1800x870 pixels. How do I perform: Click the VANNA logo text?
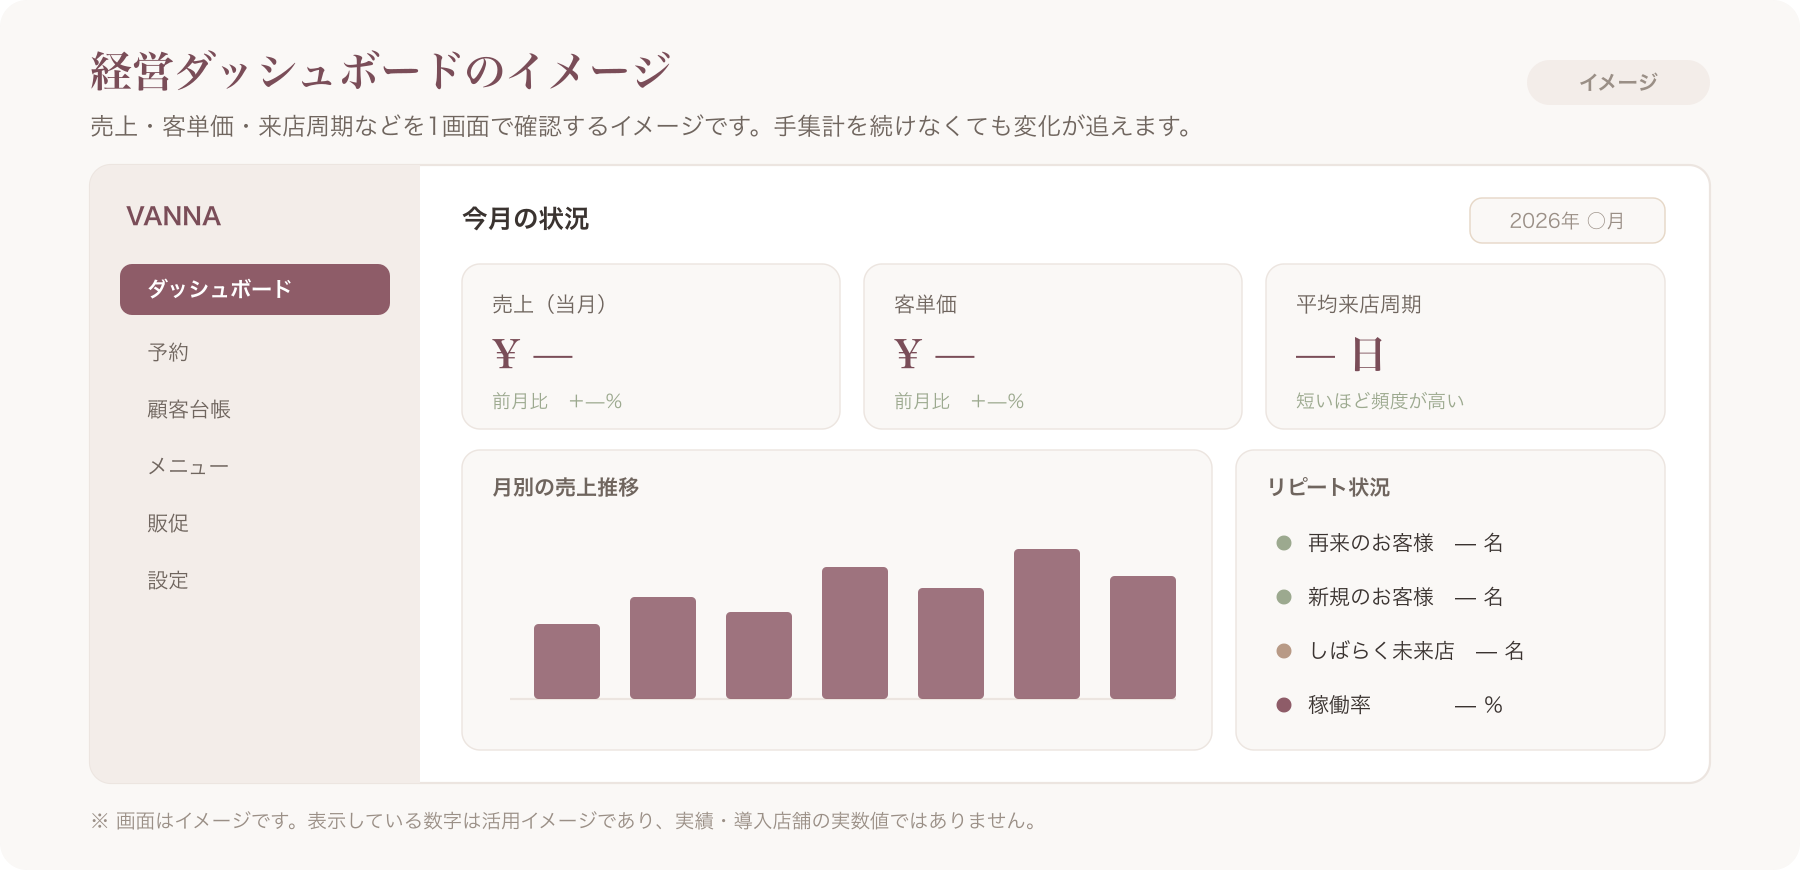click(x=173, y=216)
